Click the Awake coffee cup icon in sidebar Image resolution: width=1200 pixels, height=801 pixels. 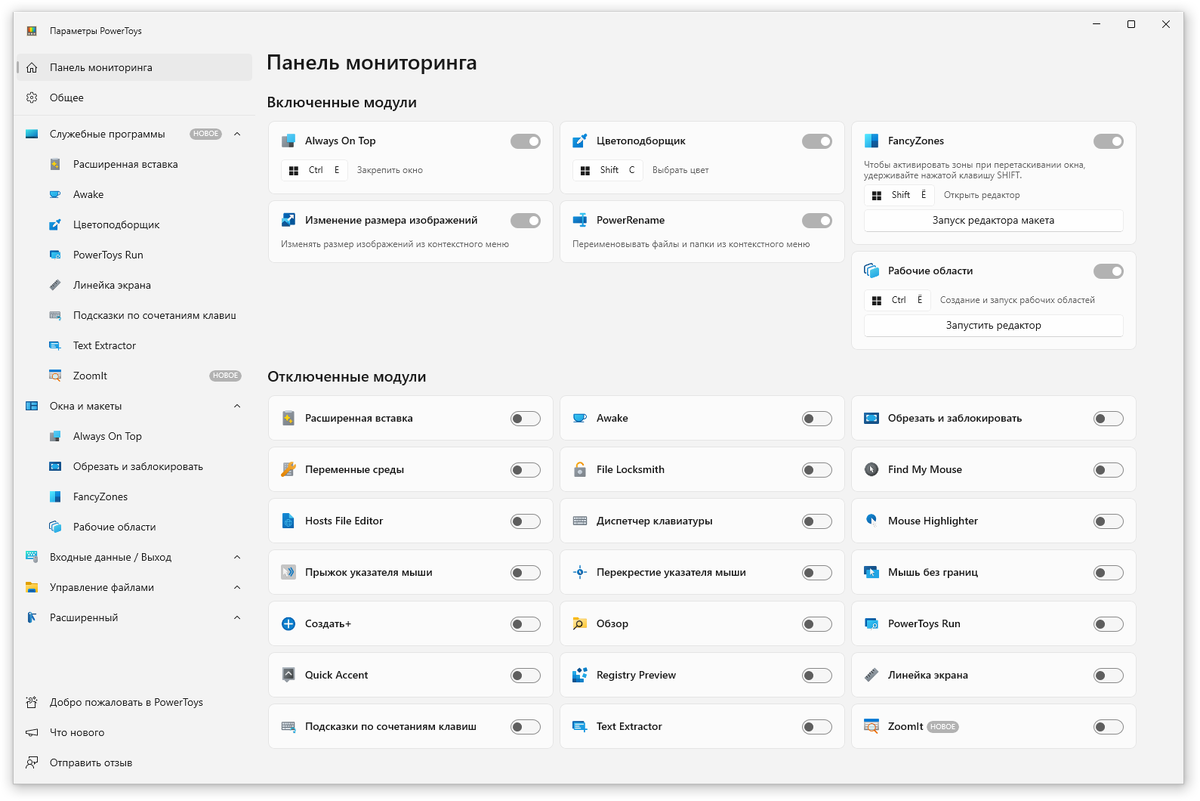54,195
